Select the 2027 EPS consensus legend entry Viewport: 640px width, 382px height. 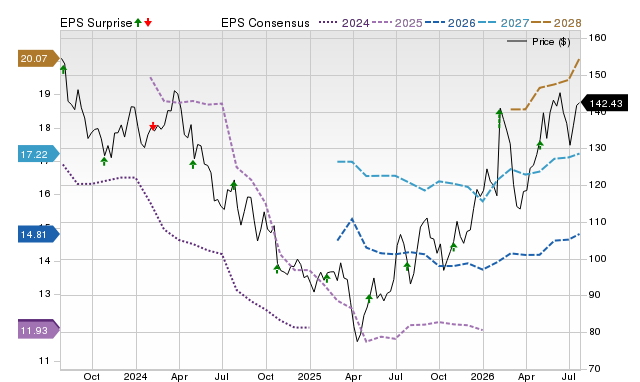(503, 23)
